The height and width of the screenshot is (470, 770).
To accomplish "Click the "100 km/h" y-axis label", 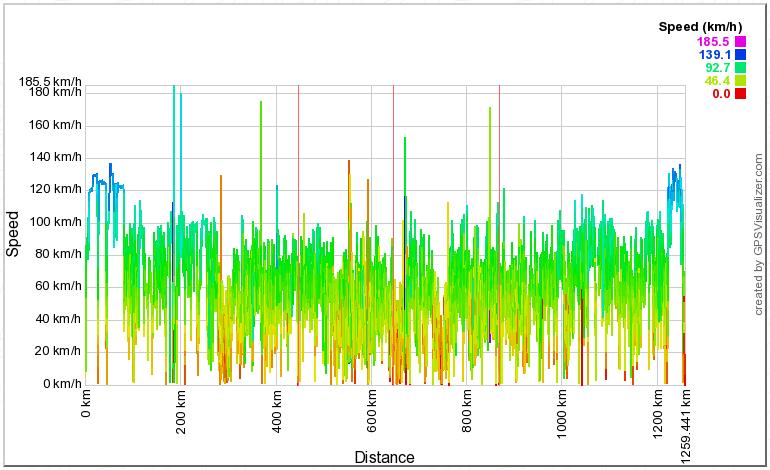I will coord(53,222).
